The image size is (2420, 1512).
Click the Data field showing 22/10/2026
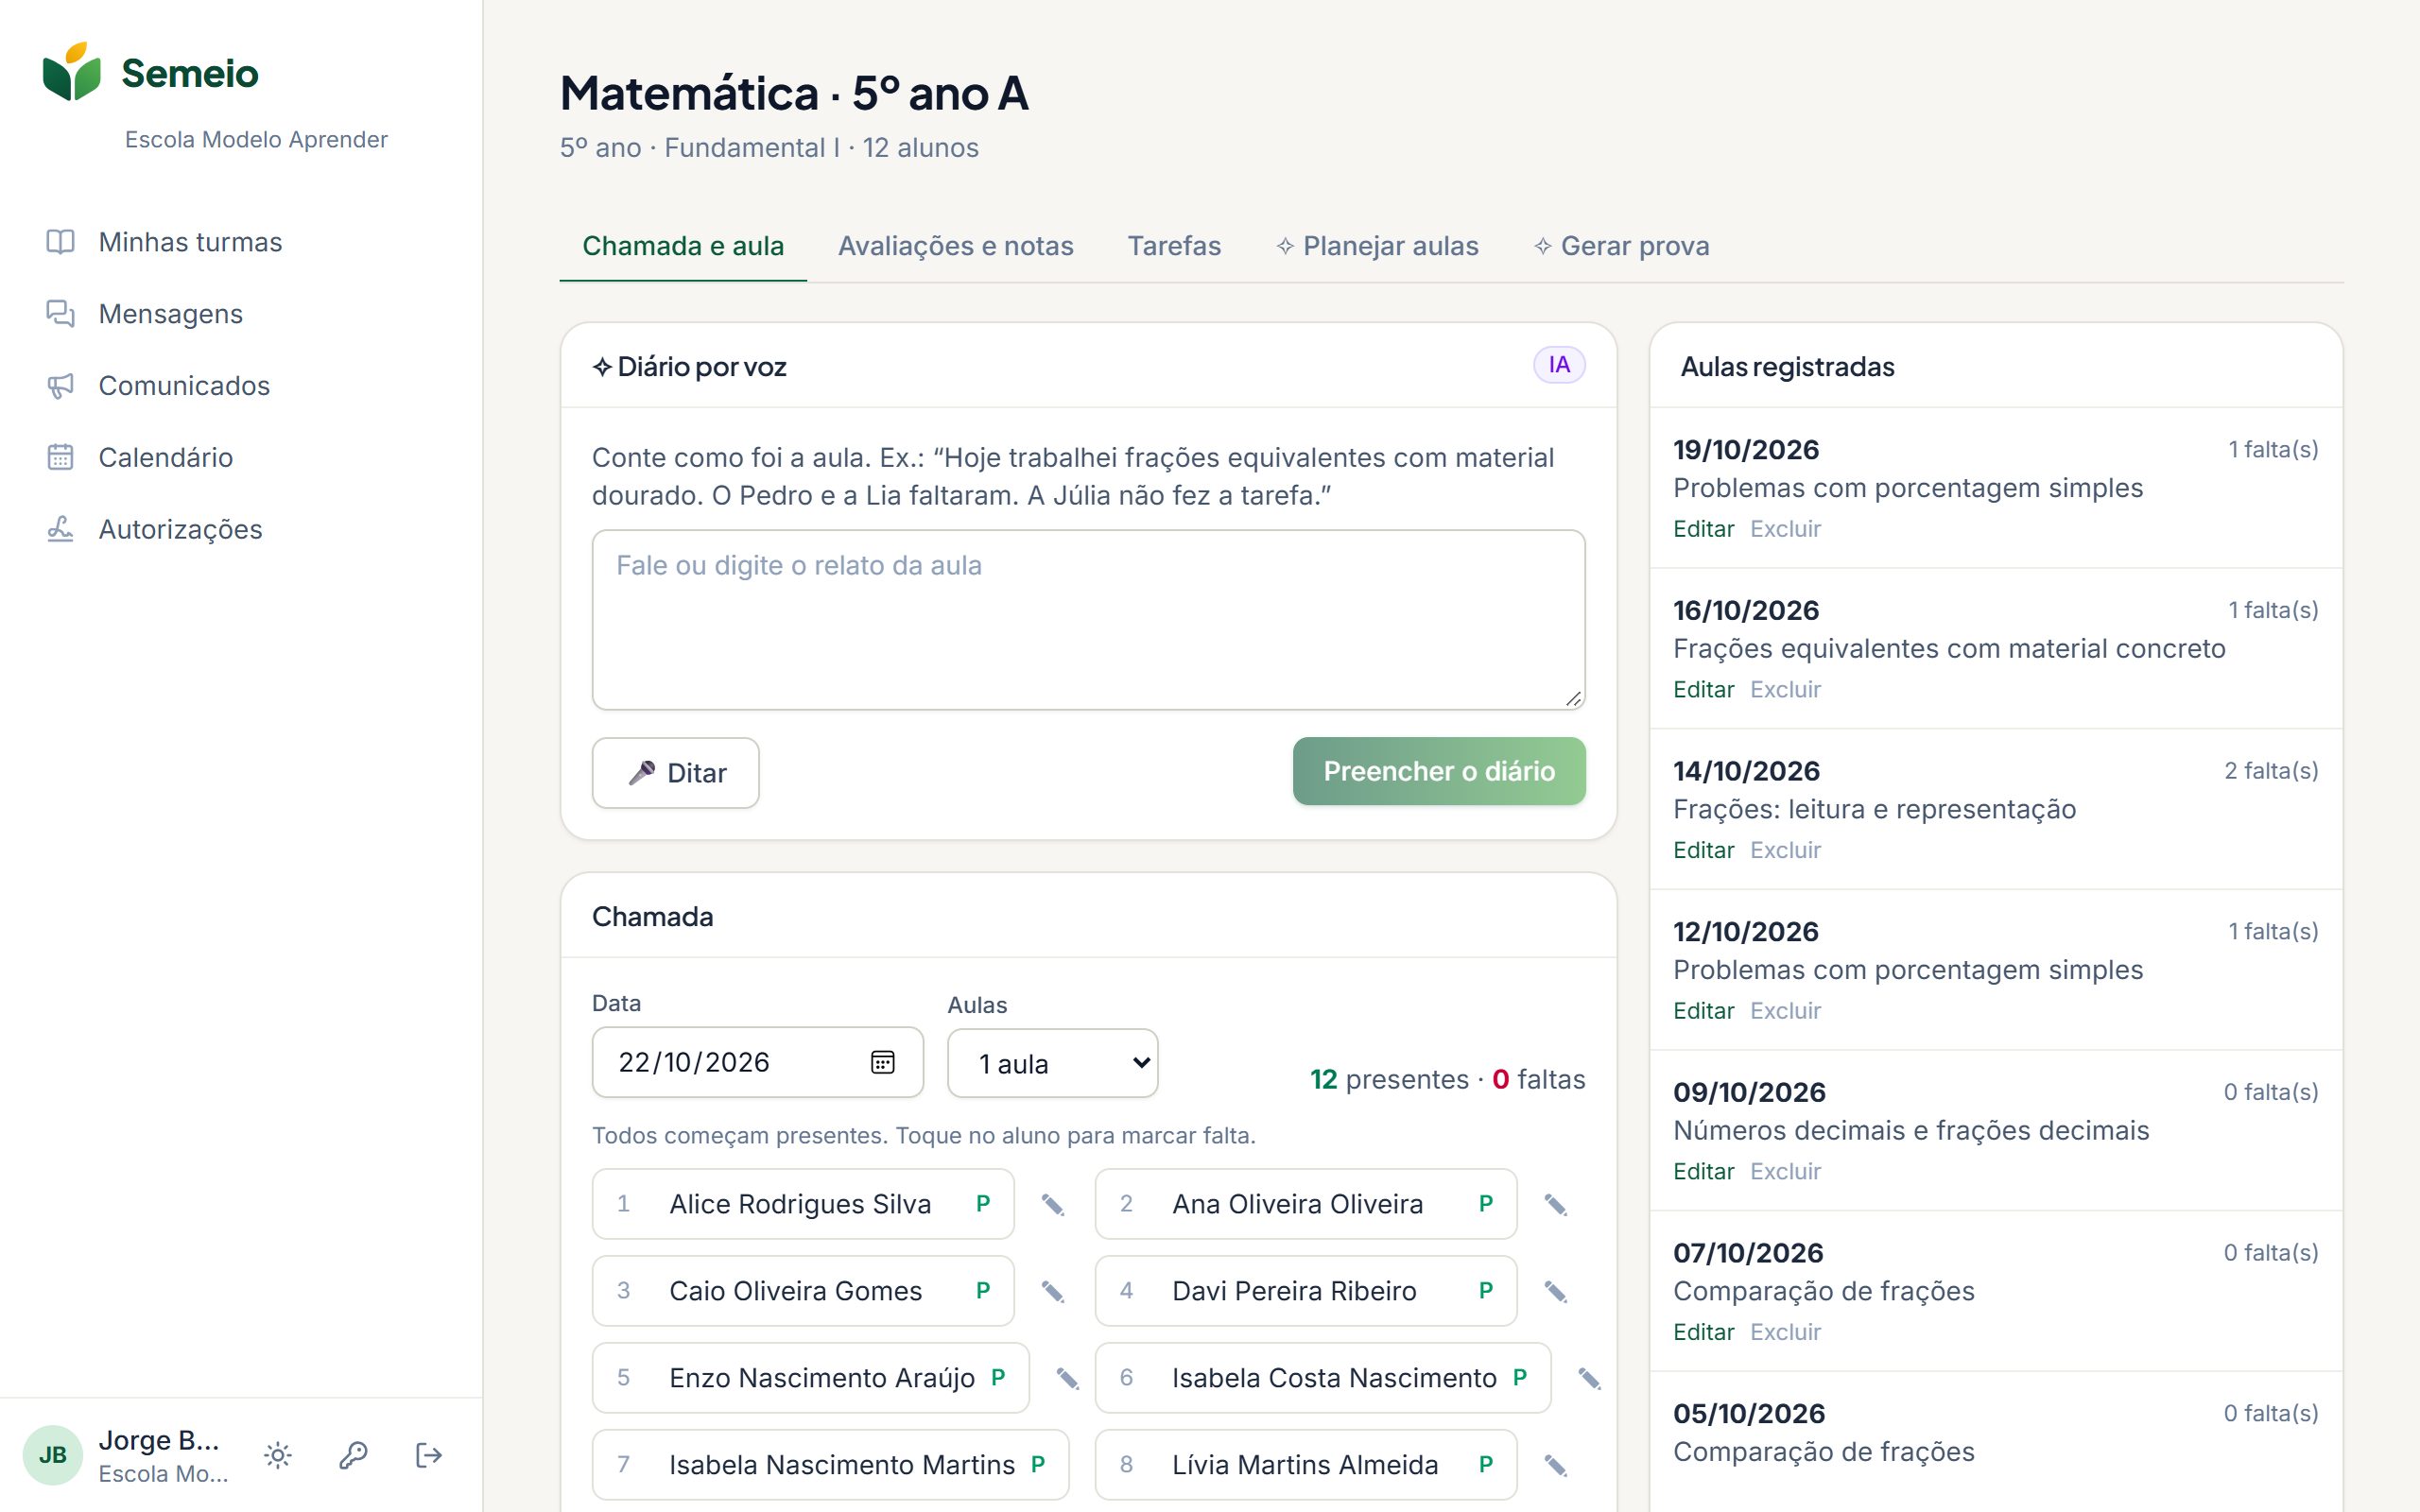(x=757, y=1062)
